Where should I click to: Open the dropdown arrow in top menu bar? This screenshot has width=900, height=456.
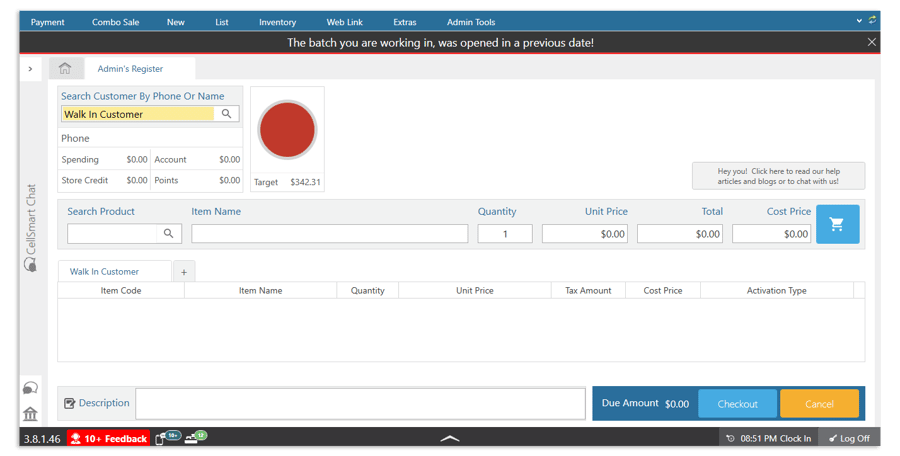(859, 21)
